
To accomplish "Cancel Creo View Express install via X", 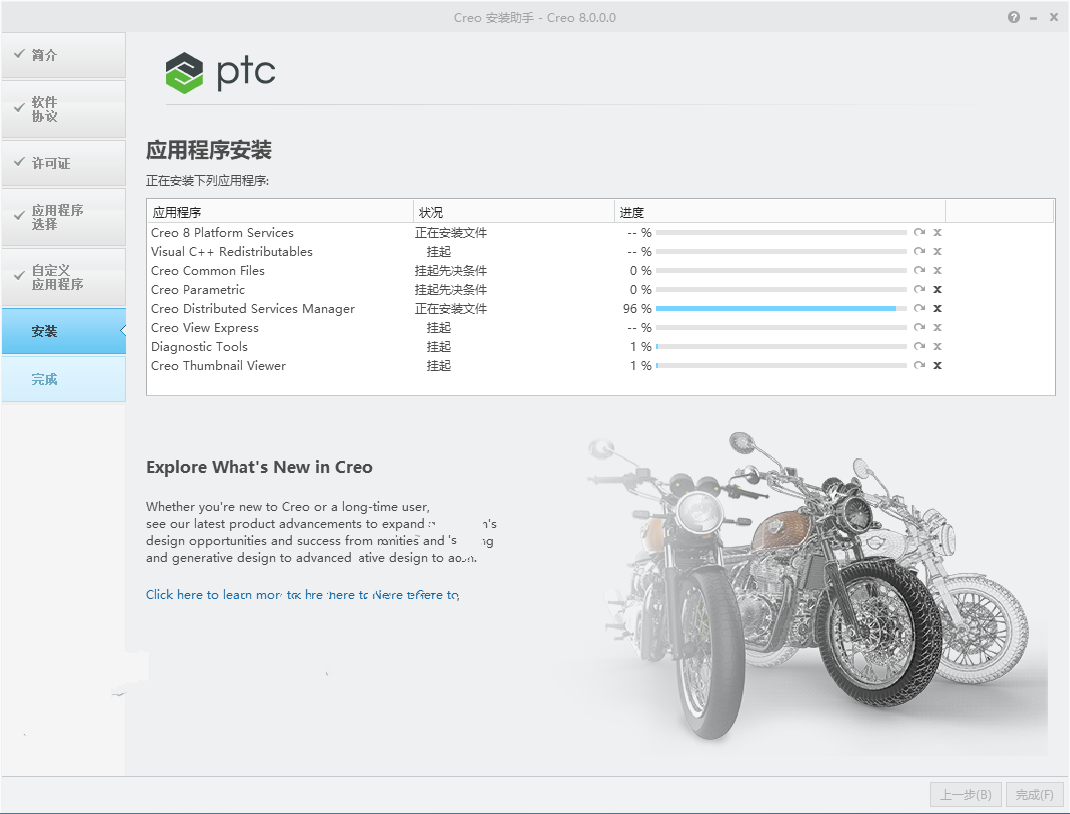I will click(938, 328).
